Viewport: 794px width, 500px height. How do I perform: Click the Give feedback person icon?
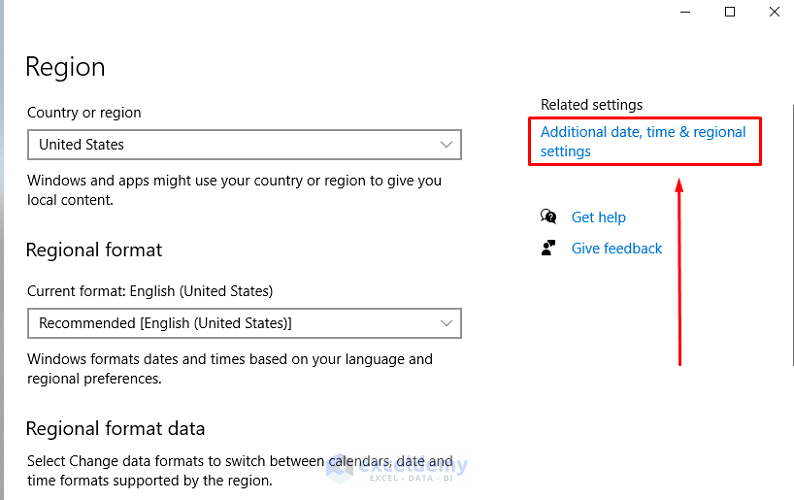pyautogui.click(x=548, y=248)
